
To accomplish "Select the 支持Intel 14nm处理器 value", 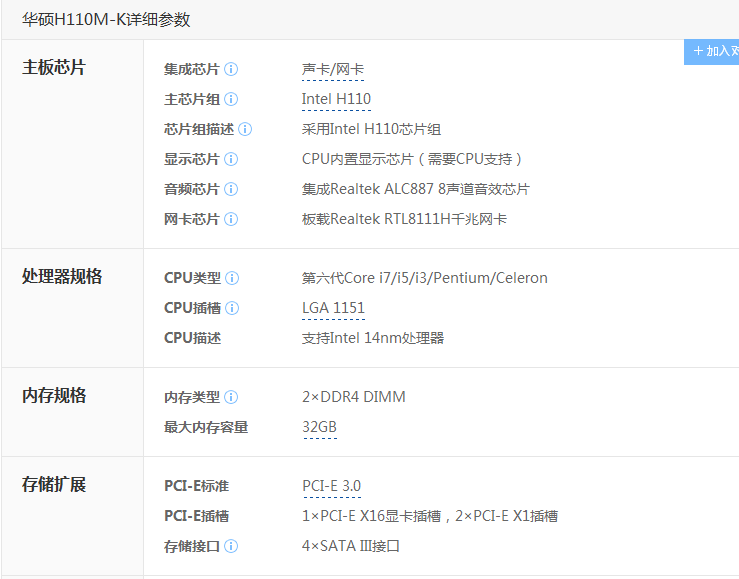I will point(373,338).
